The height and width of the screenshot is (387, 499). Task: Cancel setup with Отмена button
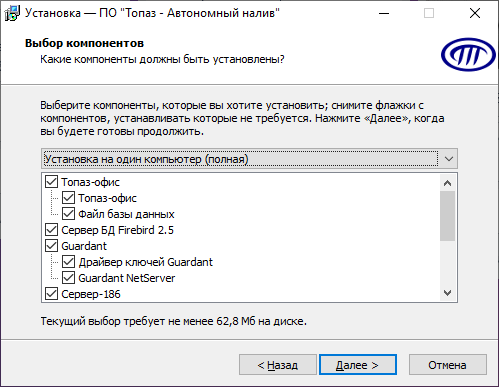point(448,365)
